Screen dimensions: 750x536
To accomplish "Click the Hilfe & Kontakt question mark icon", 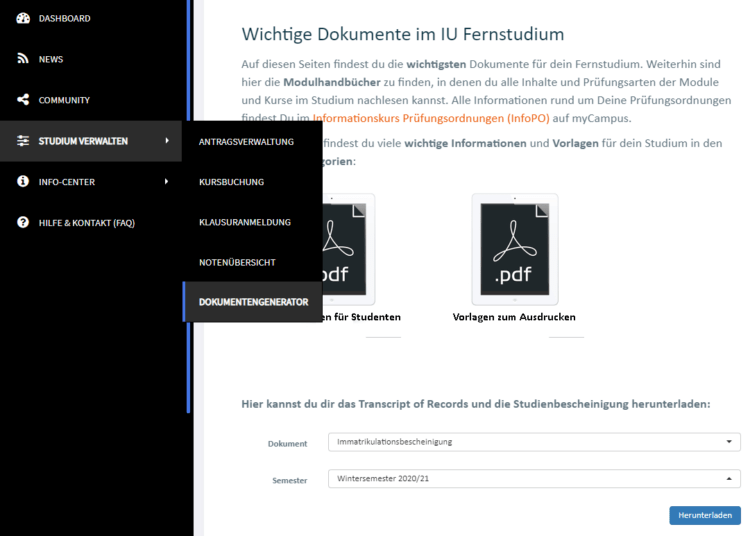I will [23, 222].
